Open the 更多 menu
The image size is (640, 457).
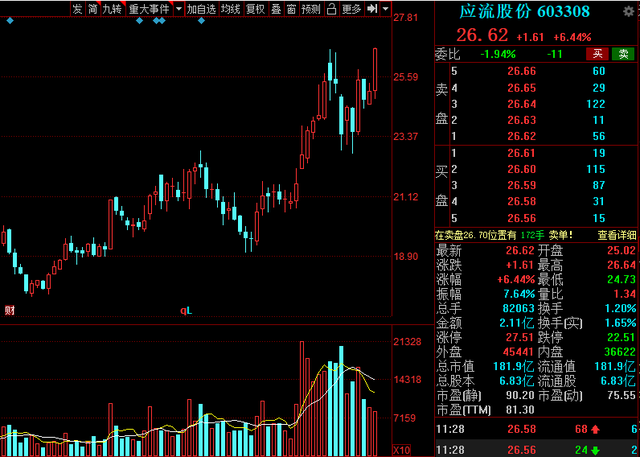(351, 9)
